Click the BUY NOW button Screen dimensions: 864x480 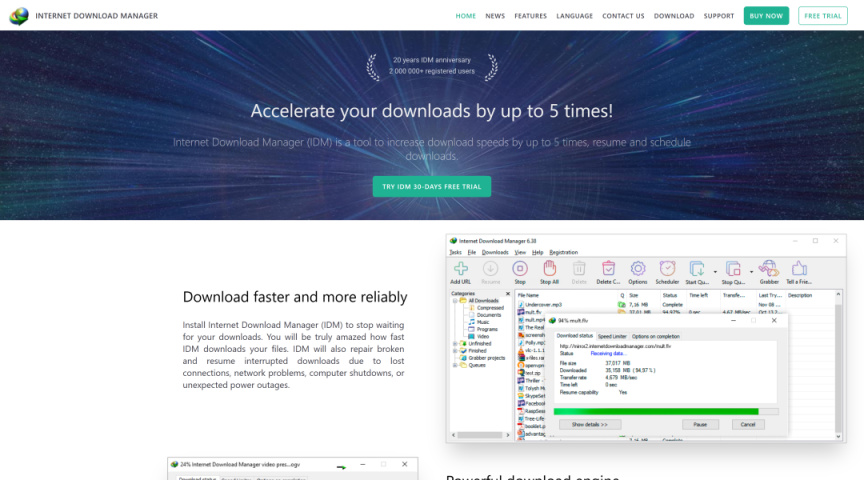click(766, 16)
